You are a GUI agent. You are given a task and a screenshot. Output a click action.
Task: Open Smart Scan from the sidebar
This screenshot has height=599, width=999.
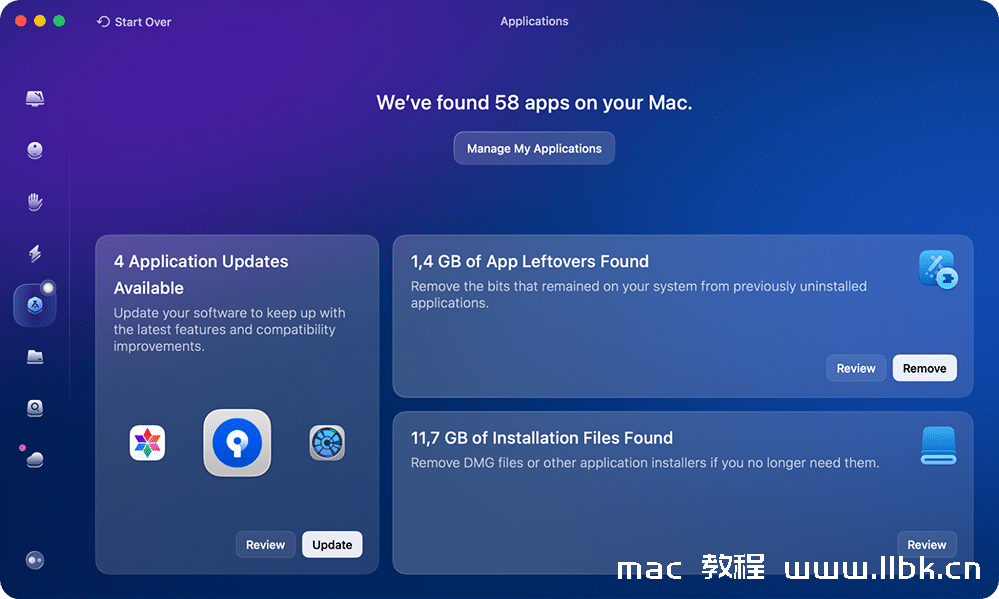pos(35,98)
